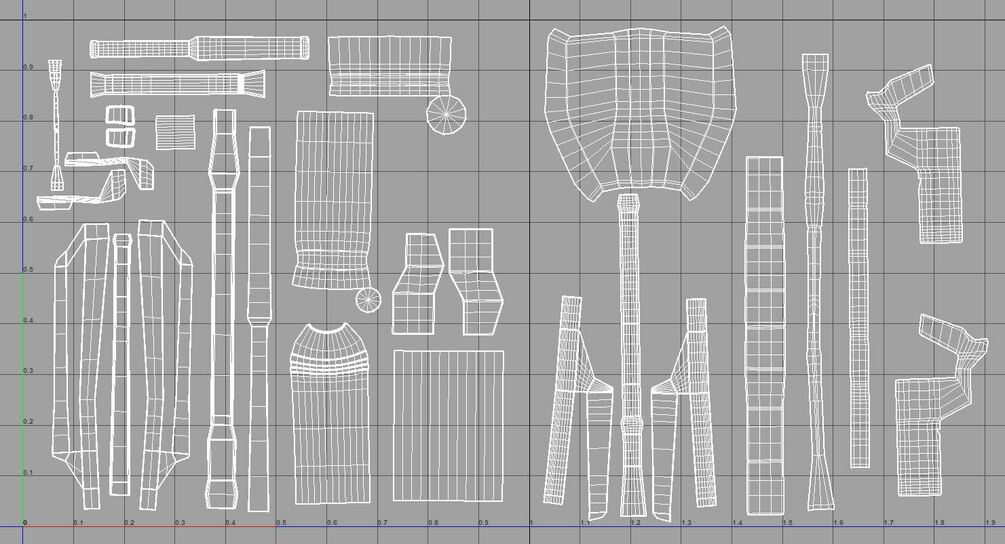
Task: Select plain tall strip with tapered notch
Action: point(259,318)
